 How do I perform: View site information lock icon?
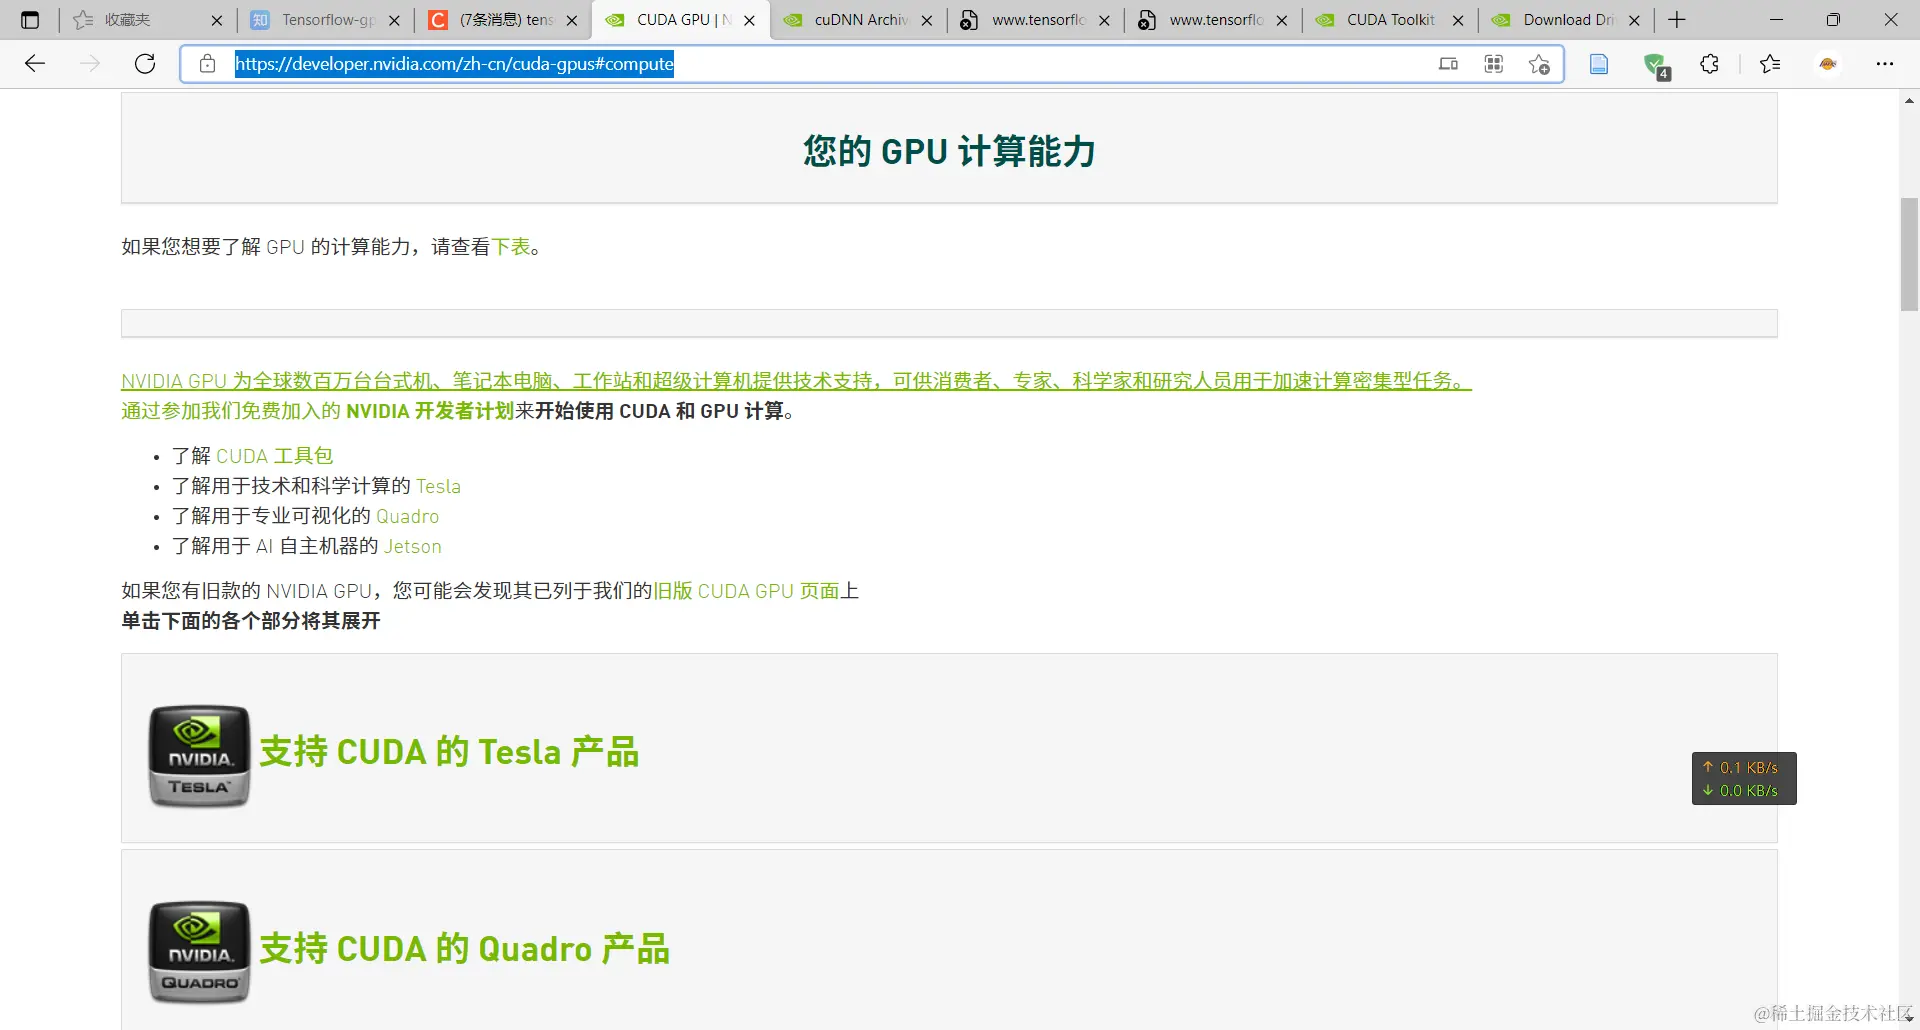207,64
